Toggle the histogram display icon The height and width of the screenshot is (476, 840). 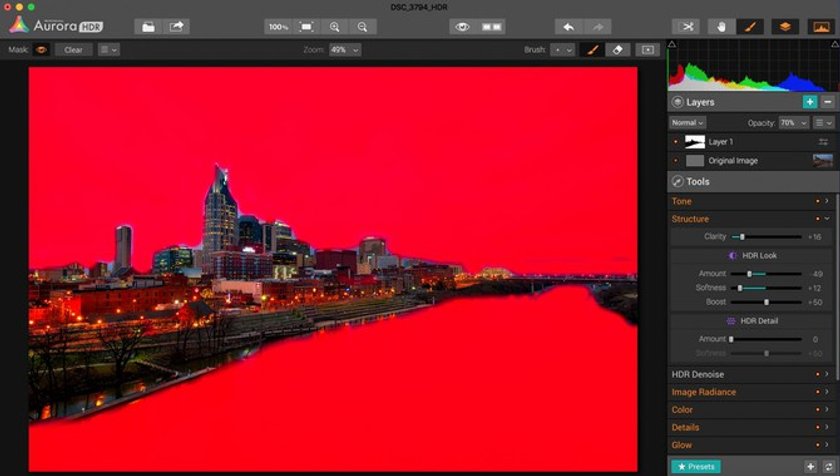click(x=821, y=27)
